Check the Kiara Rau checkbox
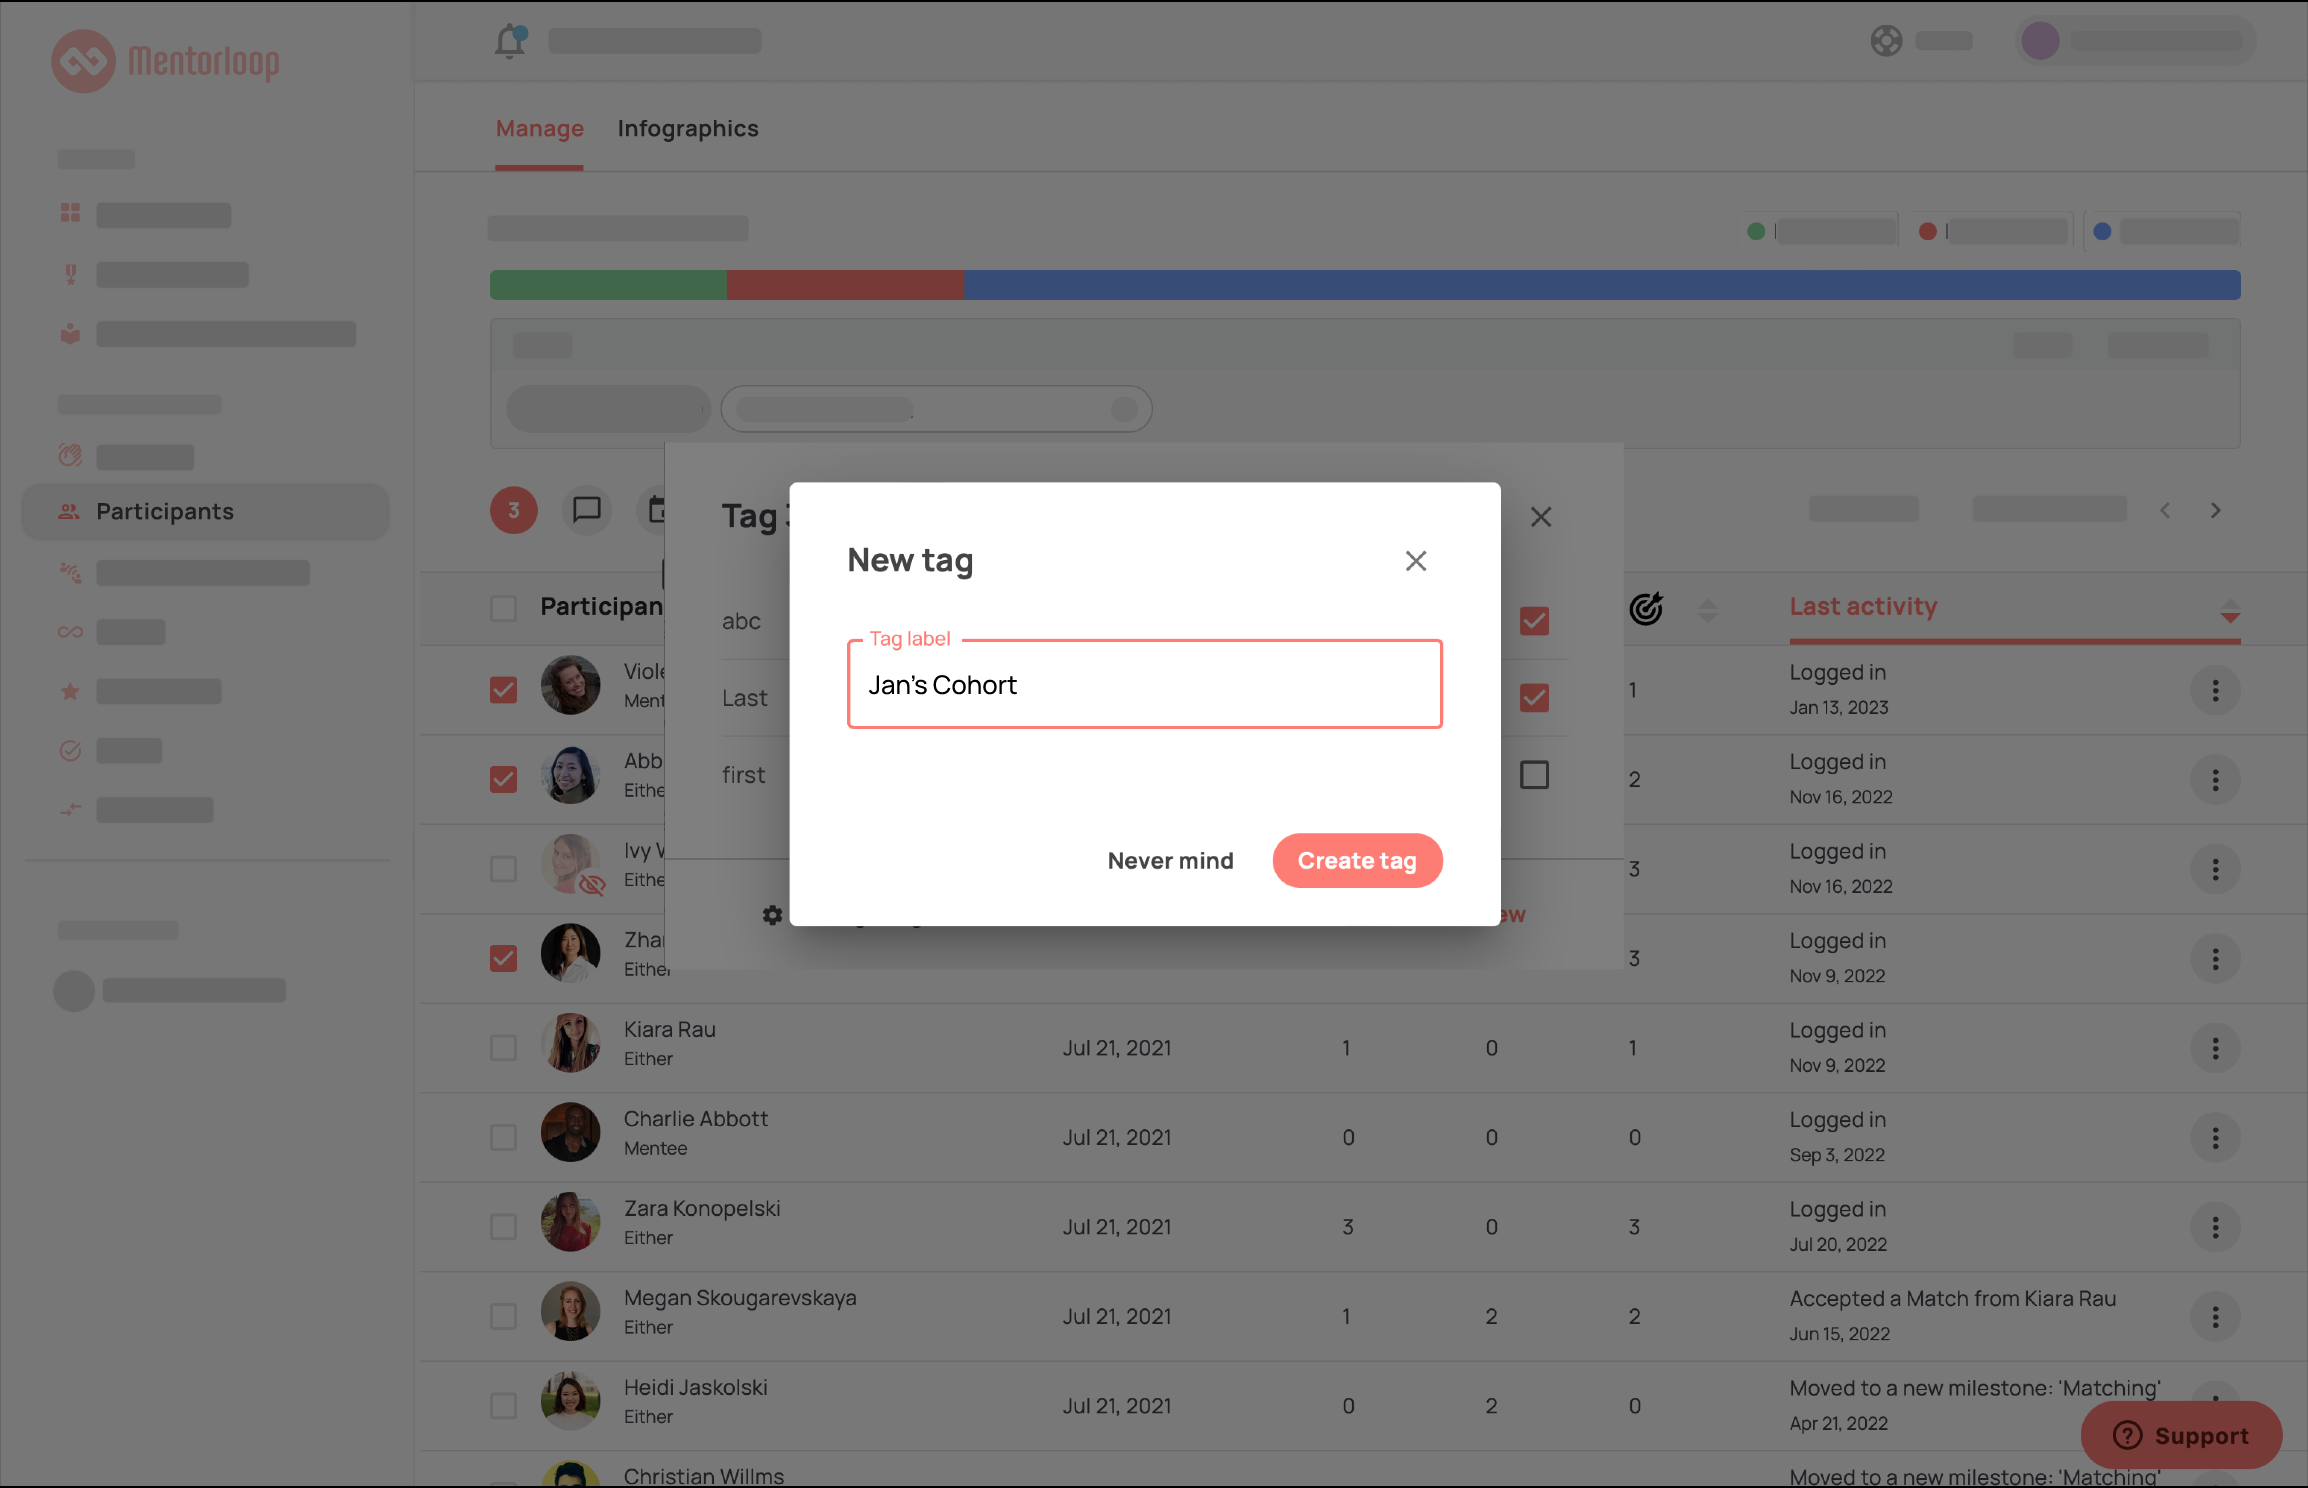This screenshot has height=1488, width=2308. pyautogui.click(x=504, y=1047)
